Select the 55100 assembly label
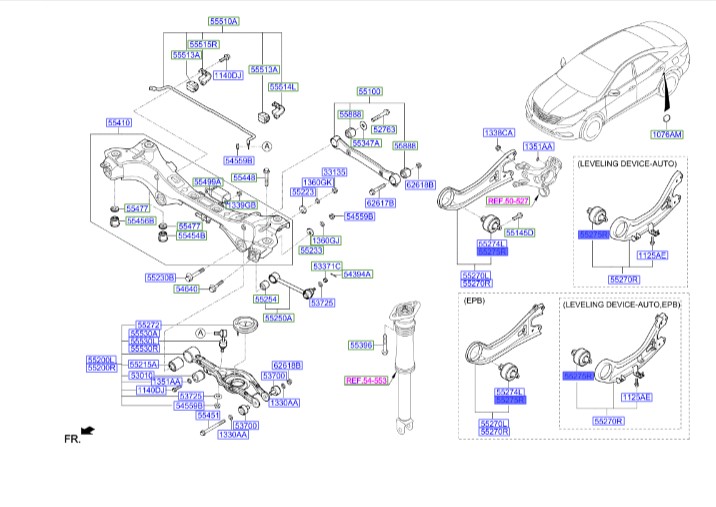The width and height of the screenshot is (716, 507). click(369, 91)
